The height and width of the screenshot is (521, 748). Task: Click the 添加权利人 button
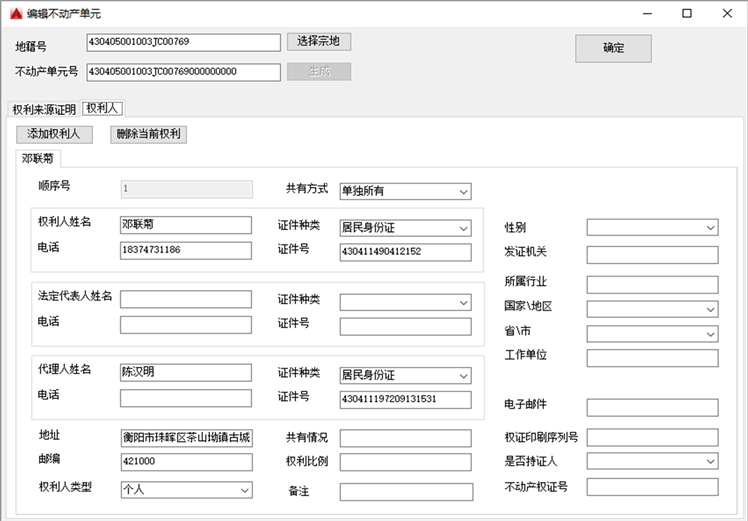coord(54,134)
